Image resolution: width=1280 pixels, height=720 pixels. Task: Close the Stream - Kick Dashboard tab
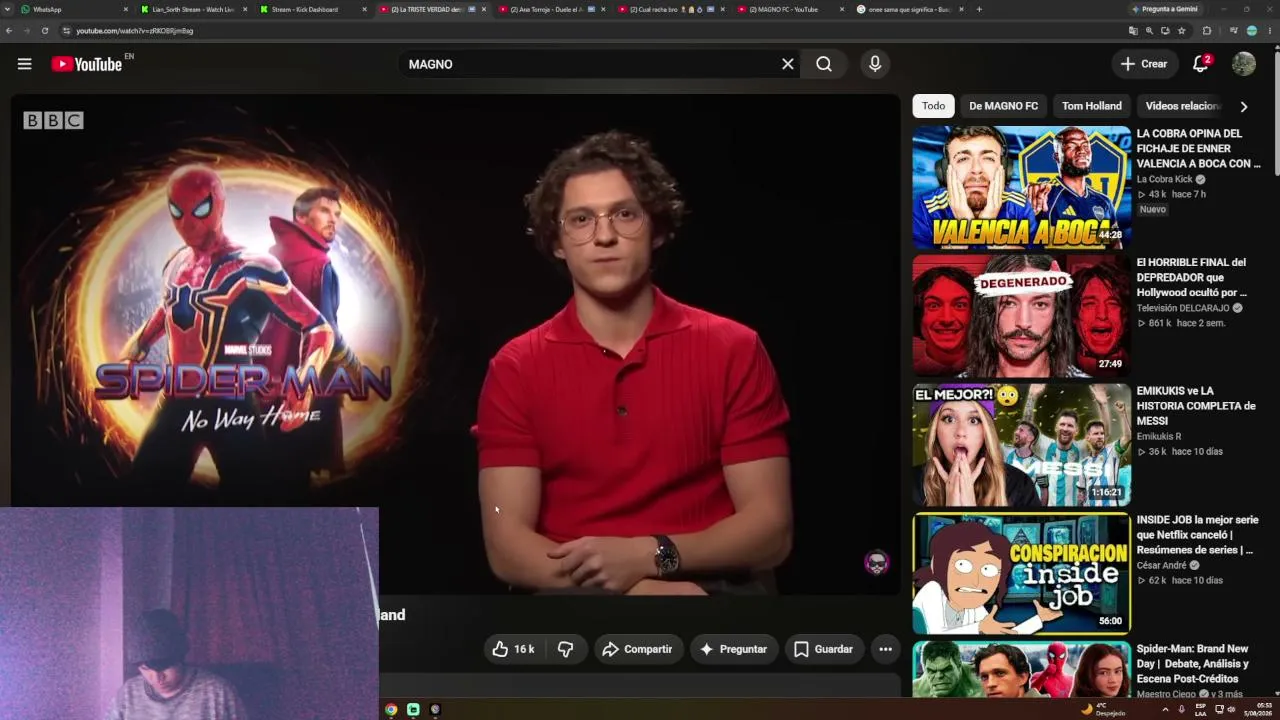[364, 9]
